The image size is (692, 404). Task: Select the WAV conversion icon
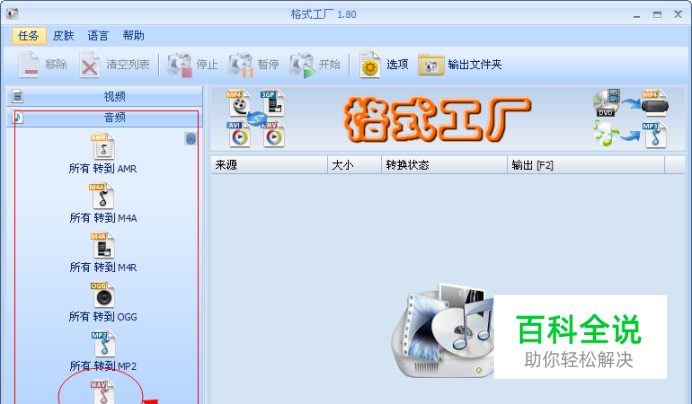(103, 392)
